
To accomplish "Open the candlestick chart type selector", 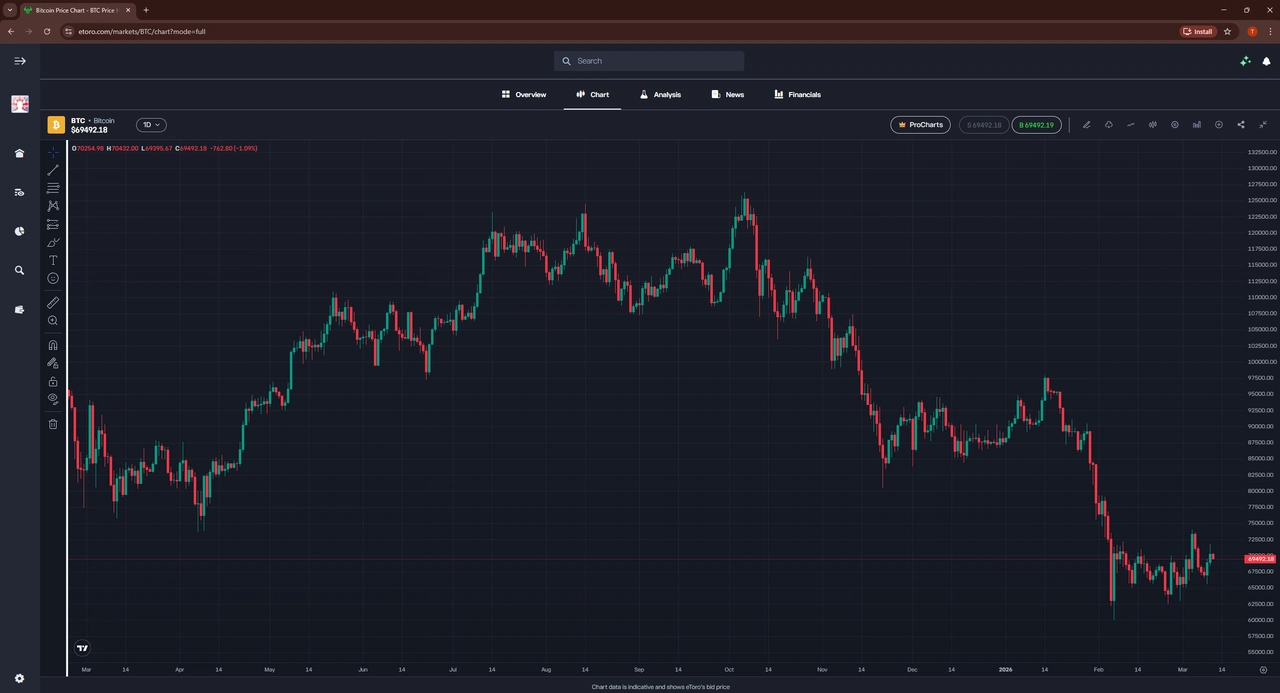I will point(1153,125).
